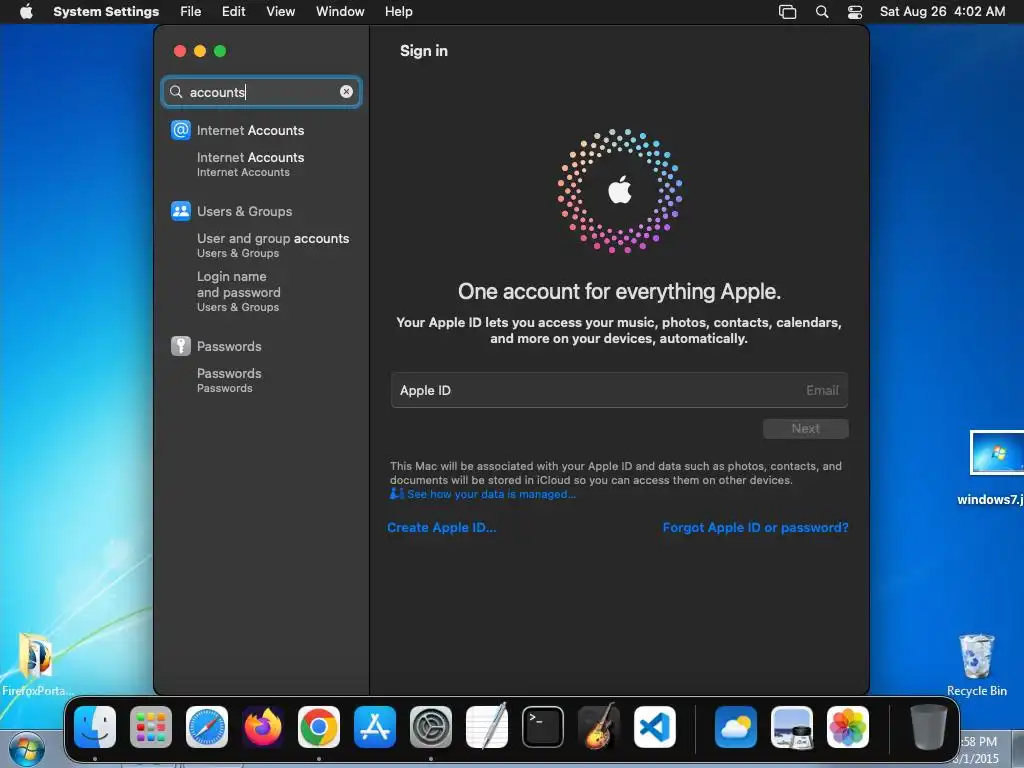Image resolution: width=1024 pixels, height=768 pixels.
Task: Click the Apple logo menu
Action: (x=26, y=11)
